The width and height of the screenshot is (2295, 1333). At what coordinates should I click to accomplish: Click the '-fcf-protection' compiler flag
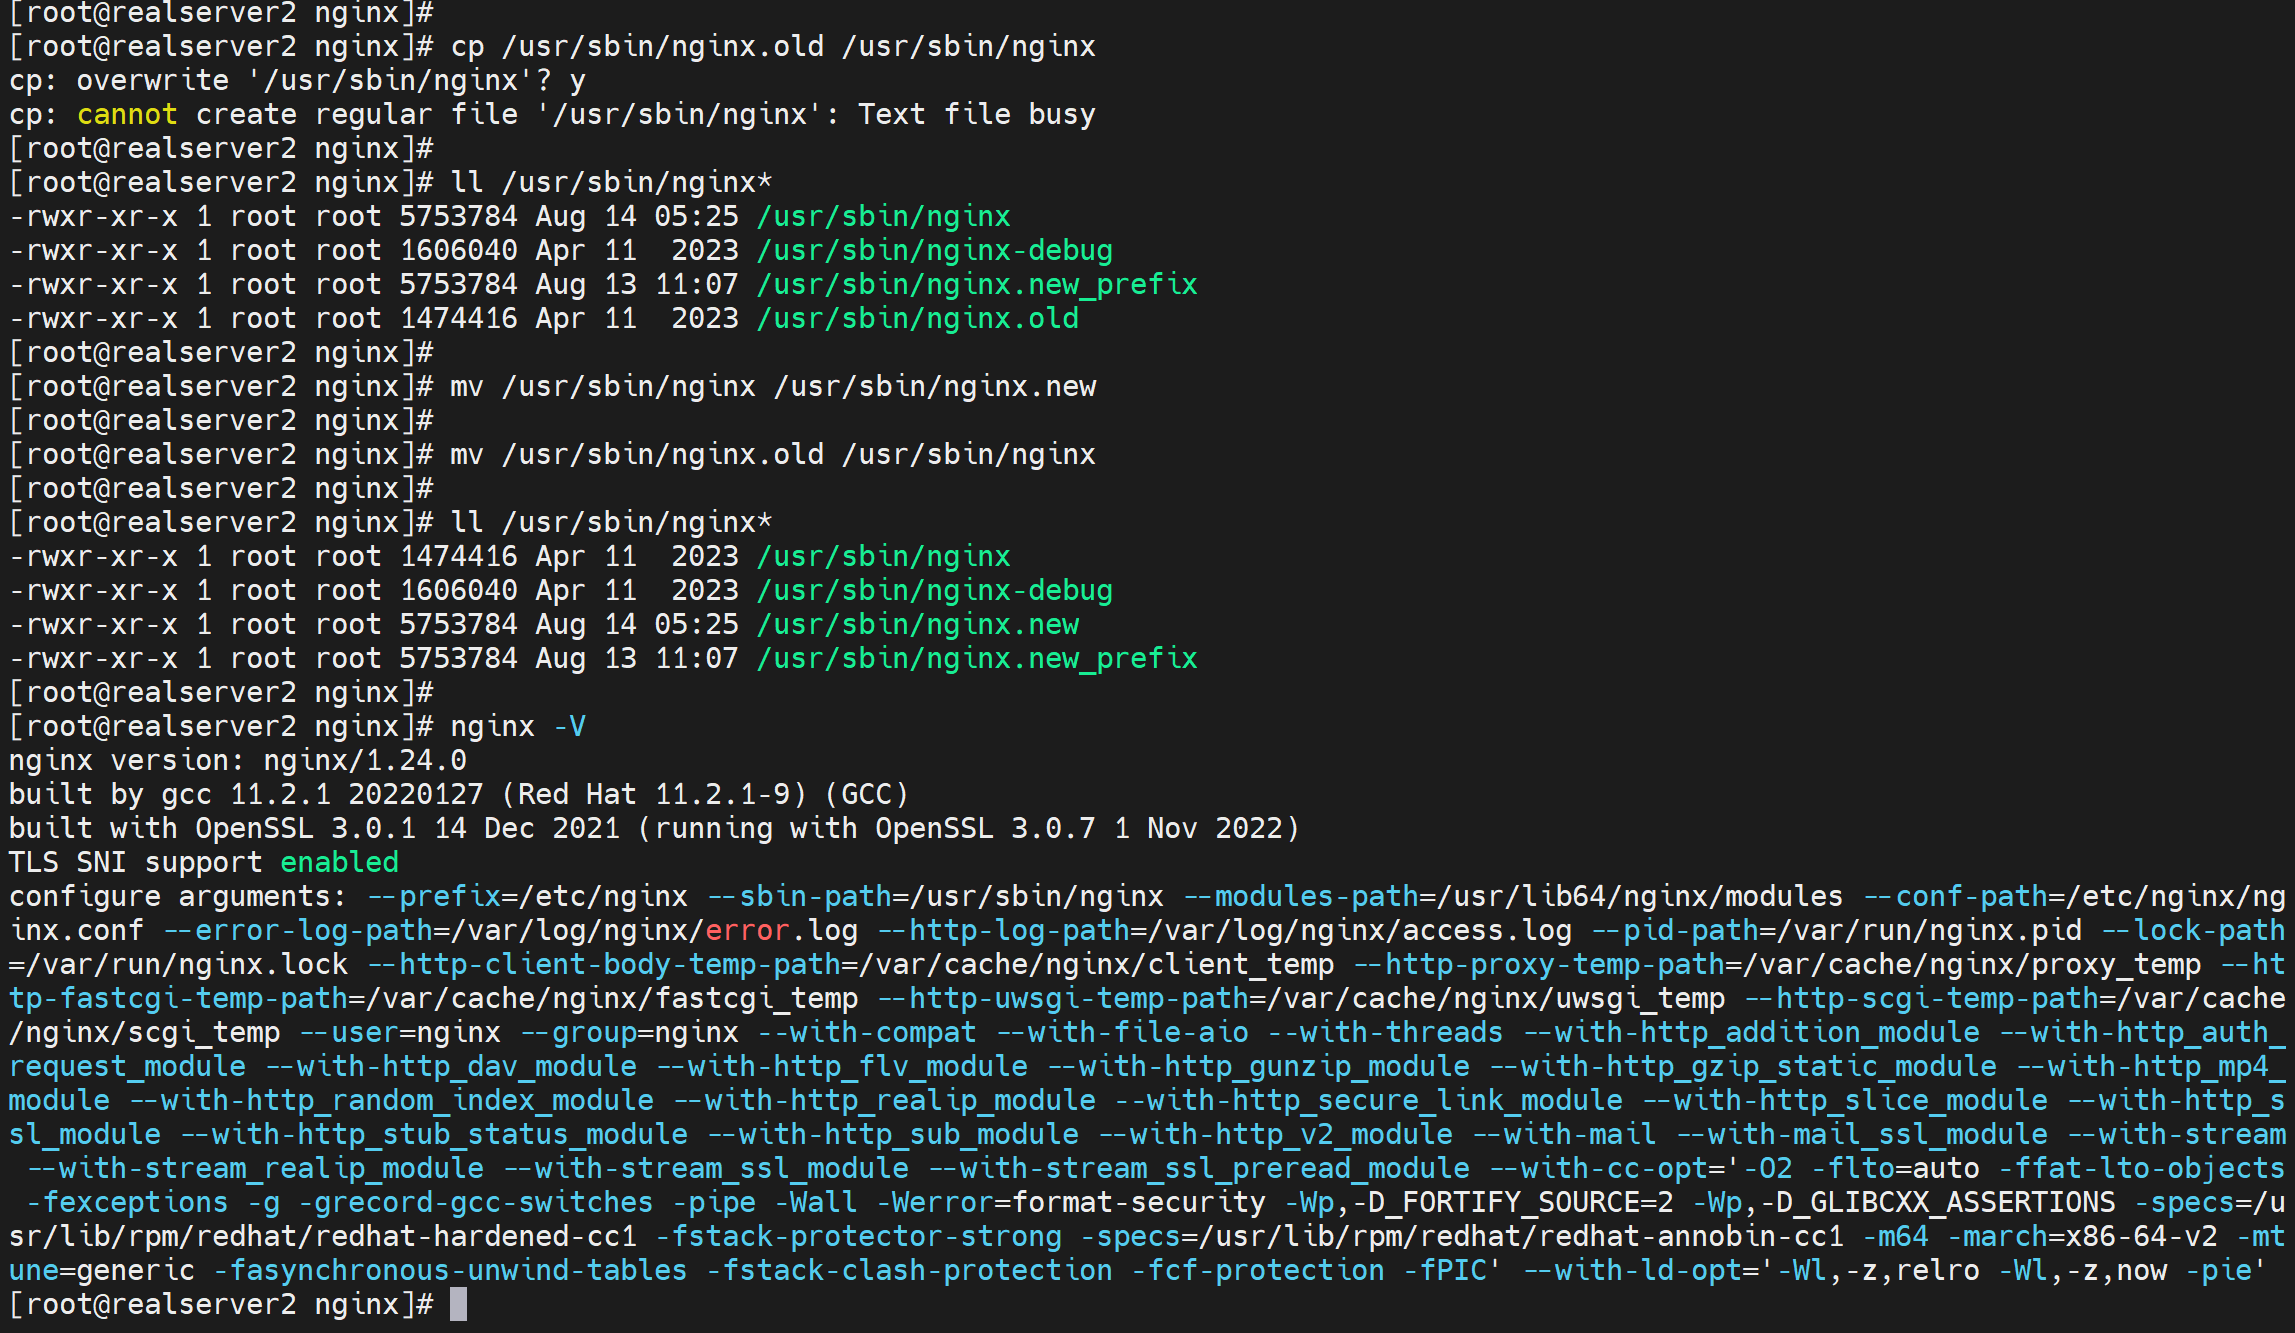pos(1258,1270)
